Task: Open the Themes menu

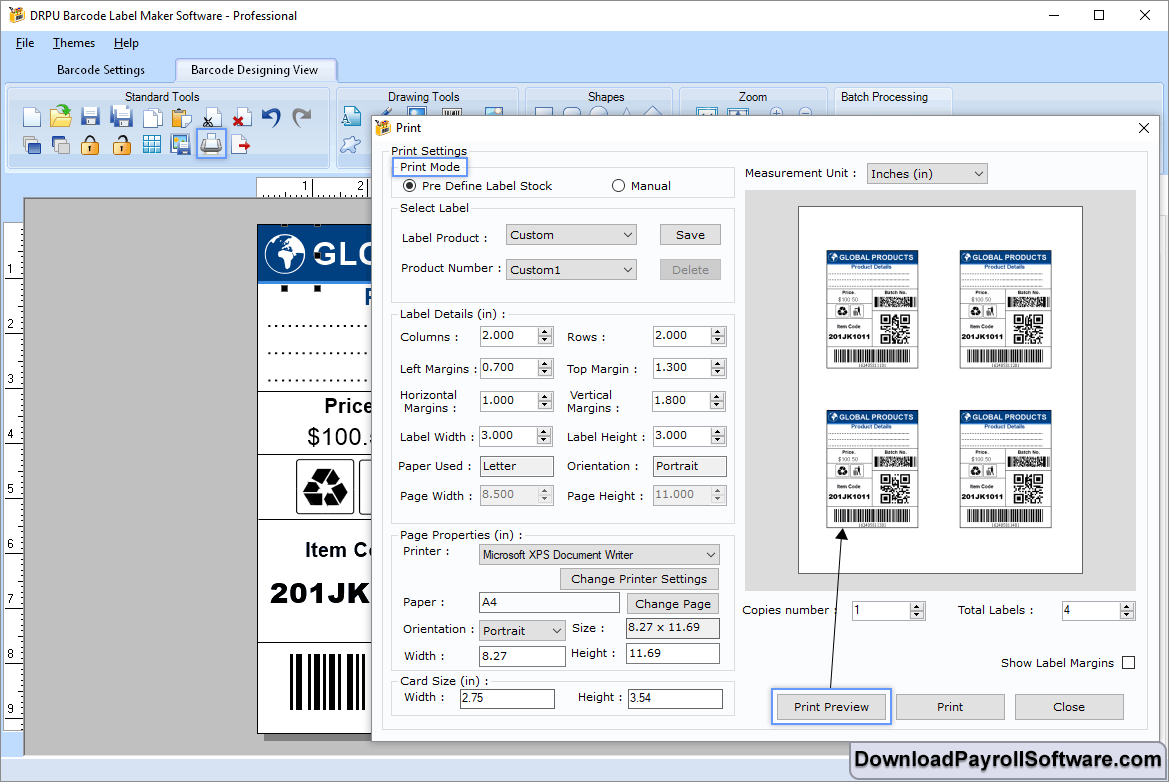Action: tap(74, 43)
